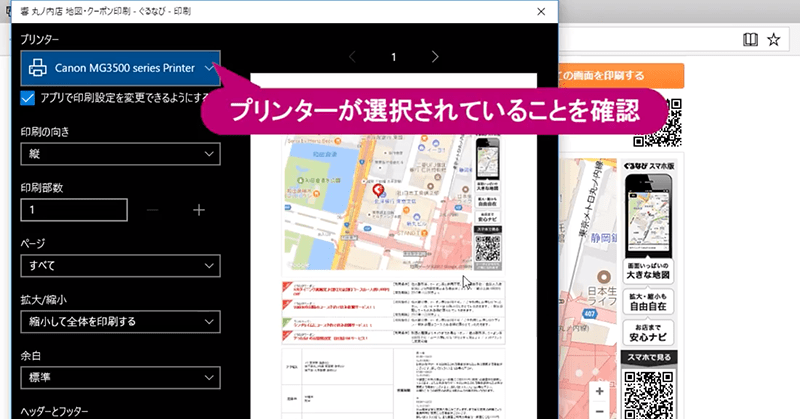Click the print preview page thumbnail

coord(393,246)
